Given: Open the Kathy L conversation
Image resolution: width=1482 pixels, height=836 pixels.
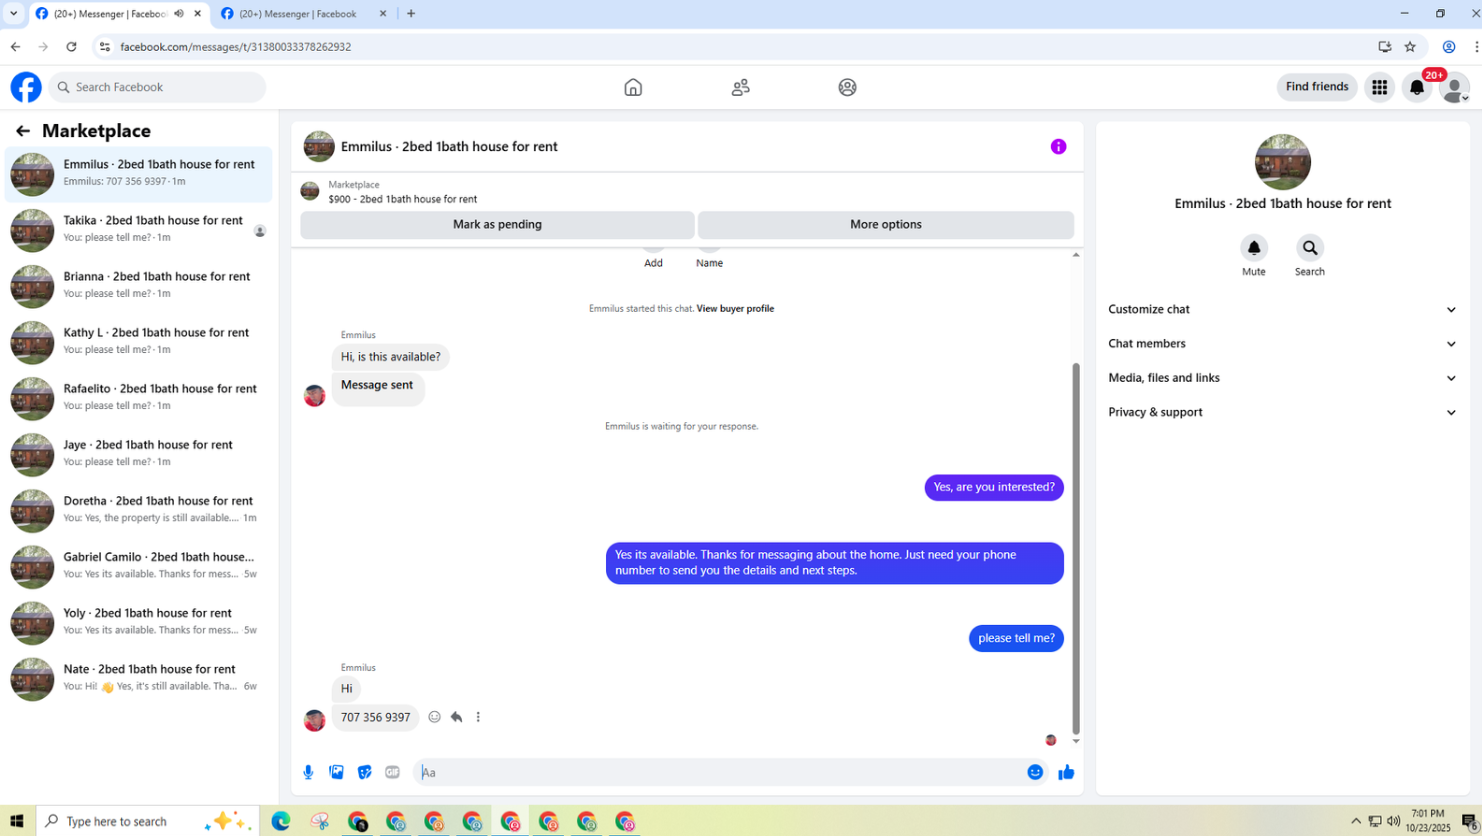Looking at the screenshot, I should [x=139, y=342].
